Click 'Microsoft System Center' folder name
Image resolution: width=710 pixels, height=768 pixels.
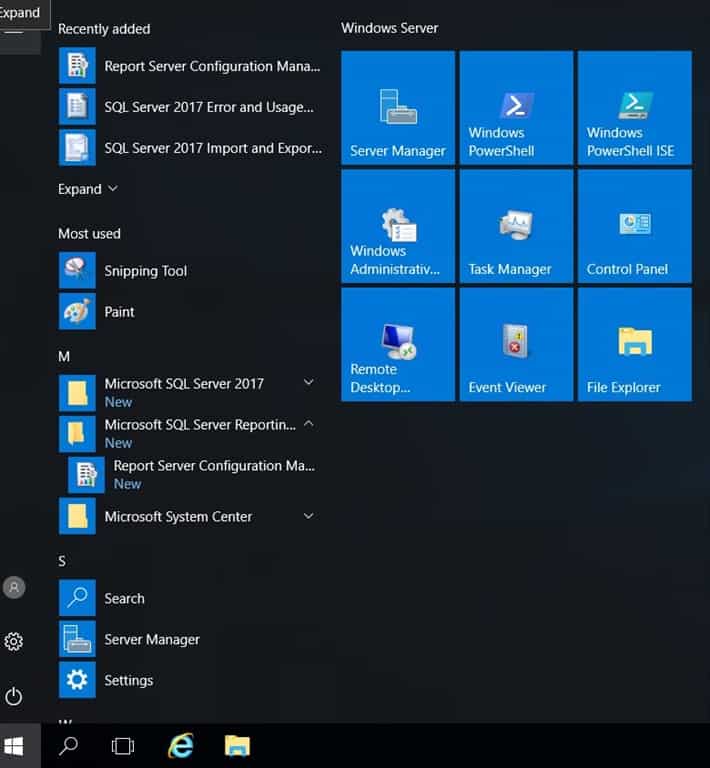coord(178,516)
